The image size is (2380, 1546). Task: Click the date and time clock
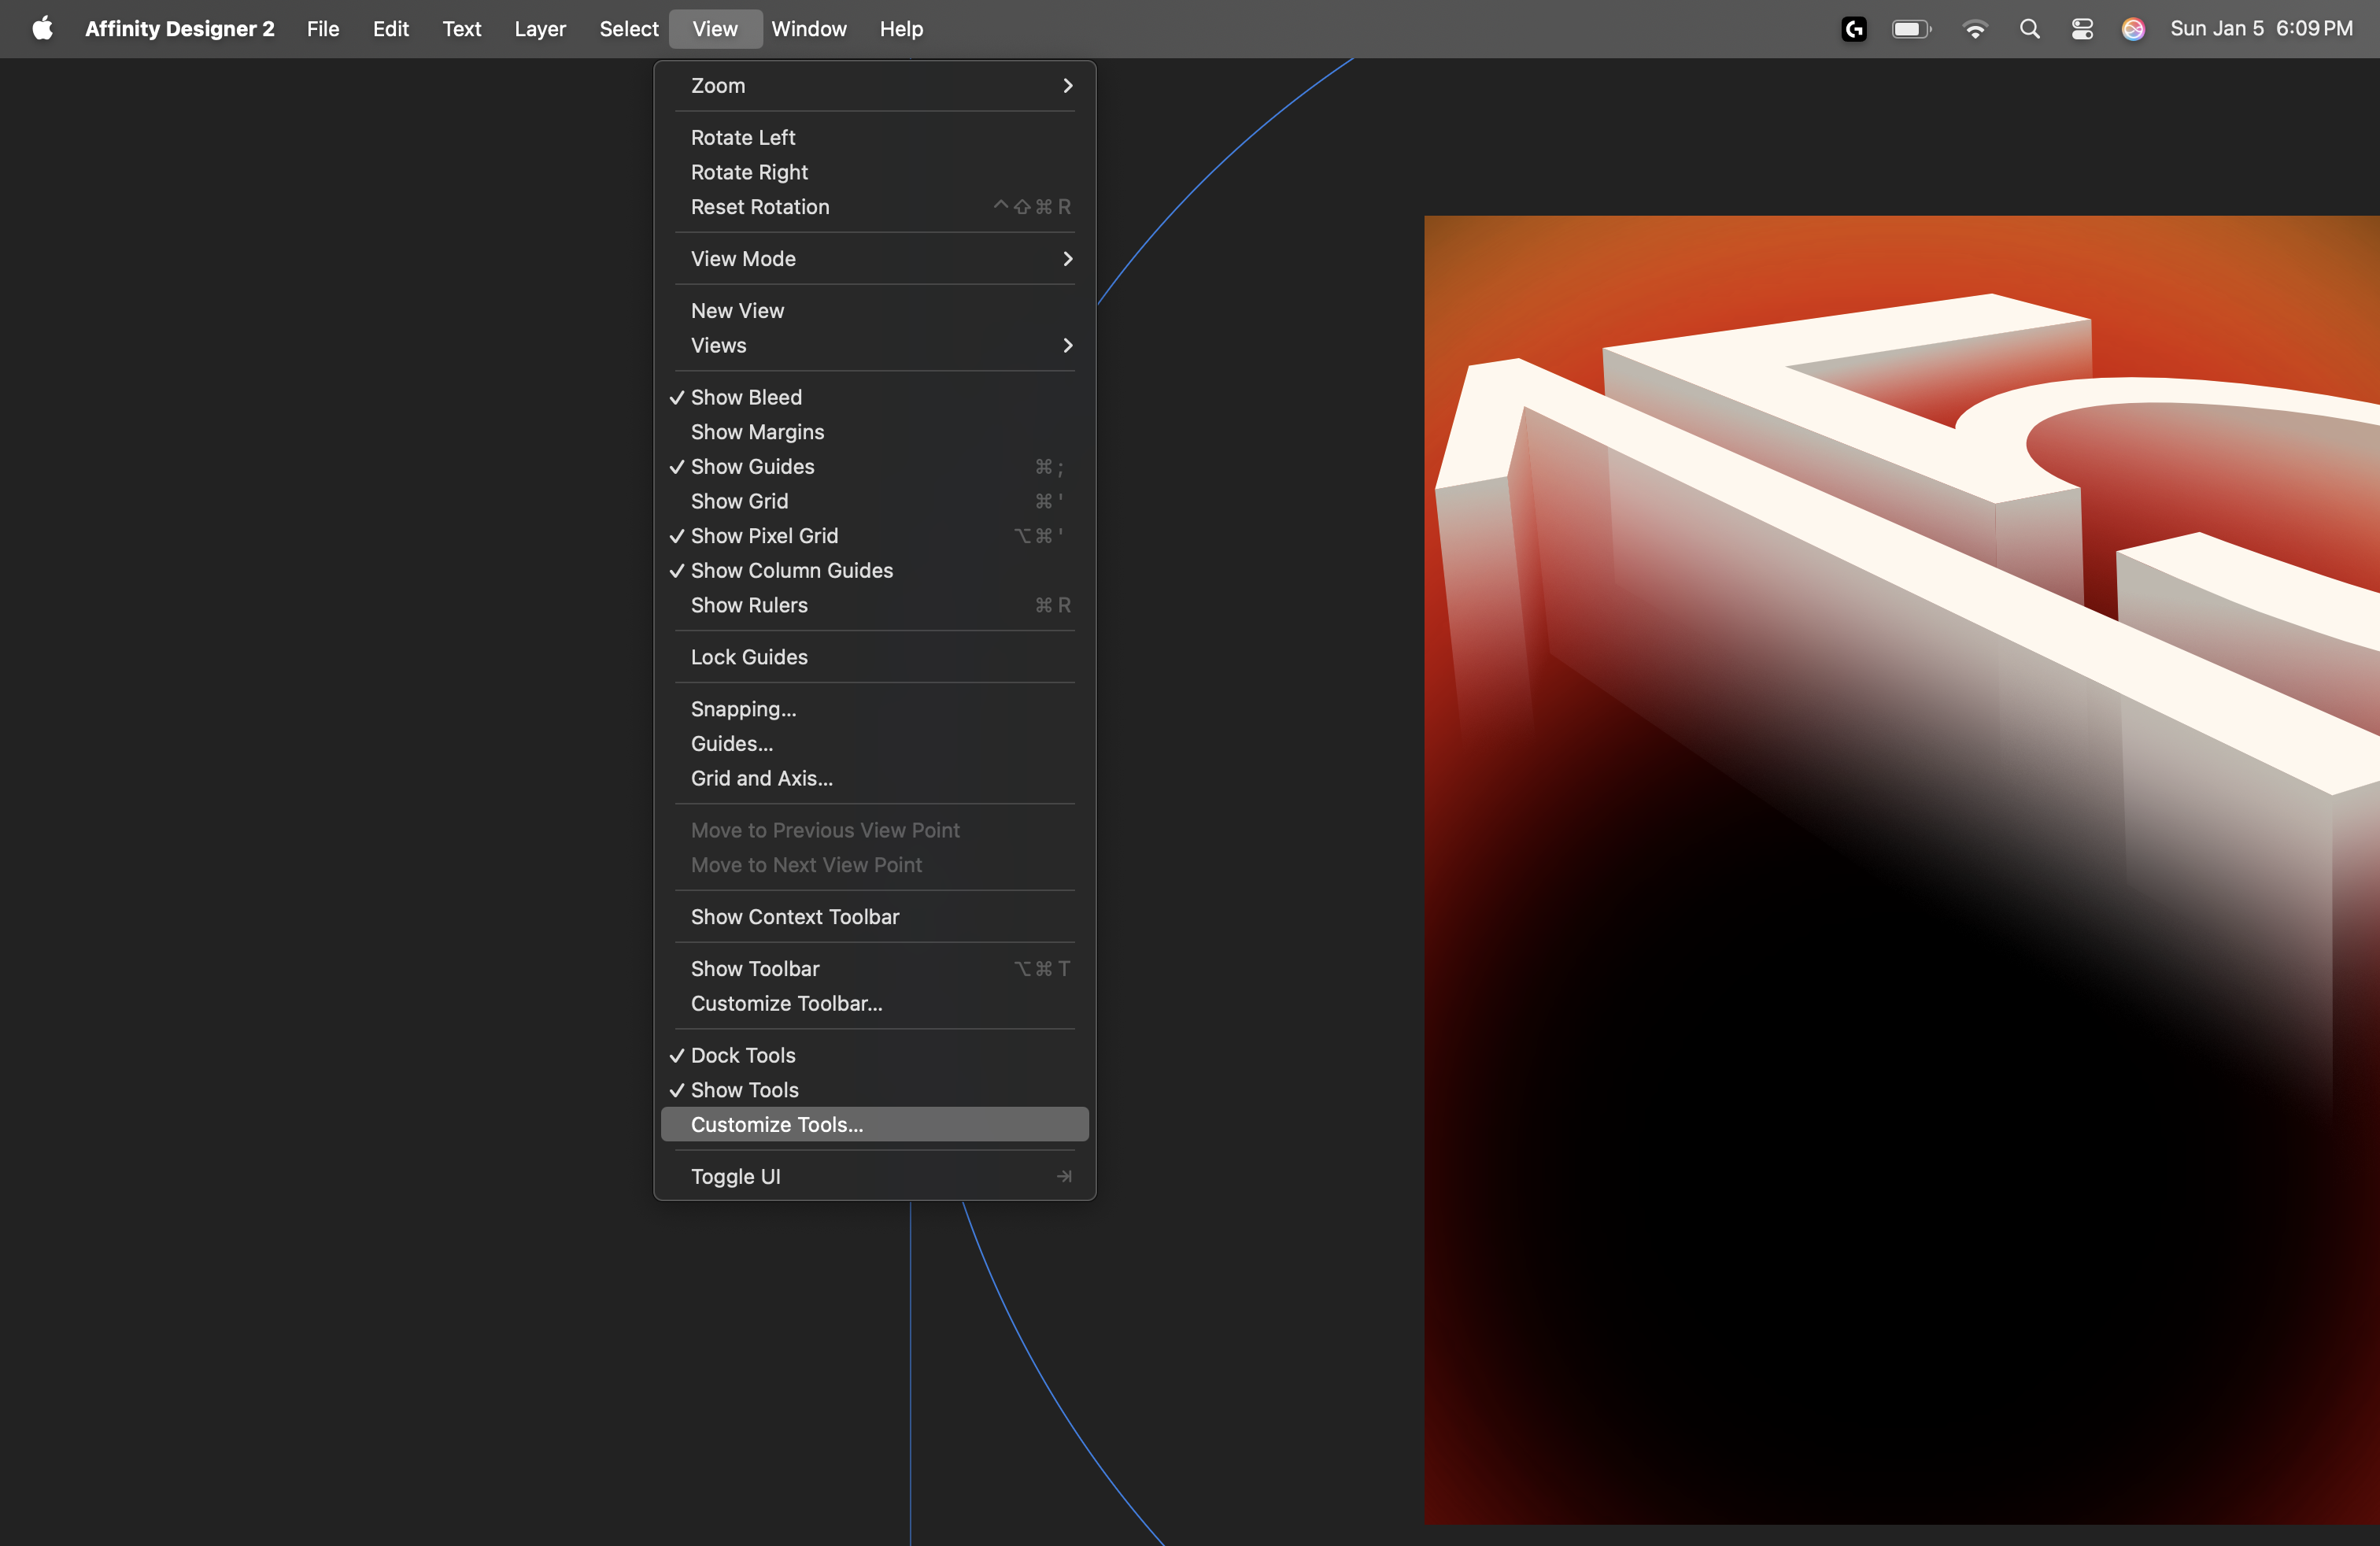pyautogui.click(x=2260, y=29)
